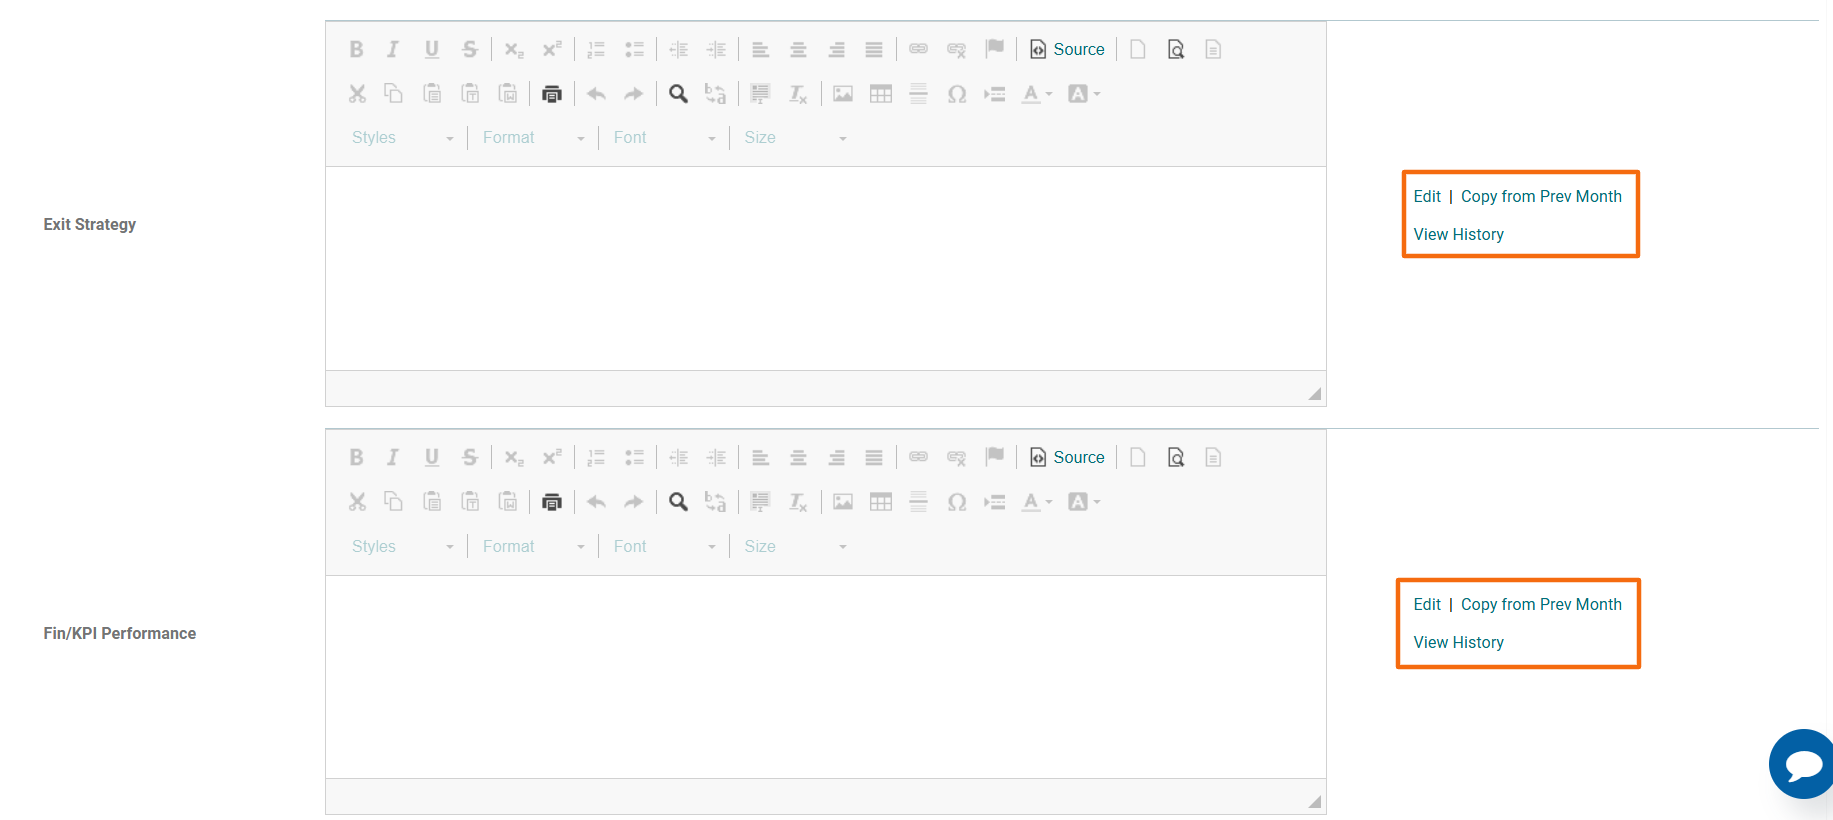Click Print icon in Exit Strategy editor

[x=551, y=94]
